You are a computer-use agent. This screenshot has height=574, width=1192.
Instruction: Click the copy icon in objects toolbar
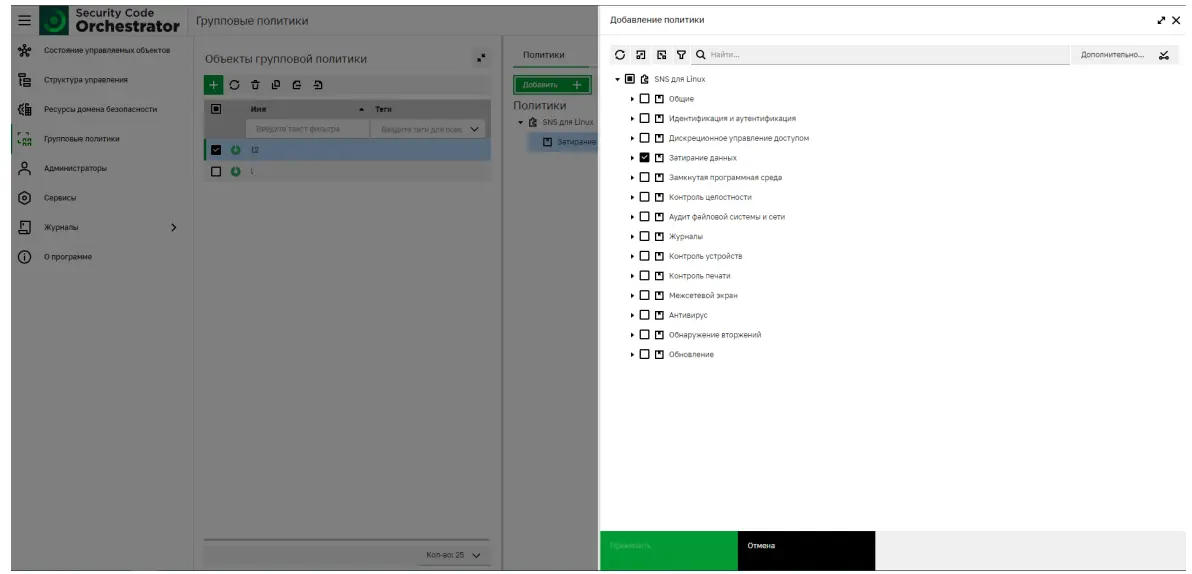point(276,85)
